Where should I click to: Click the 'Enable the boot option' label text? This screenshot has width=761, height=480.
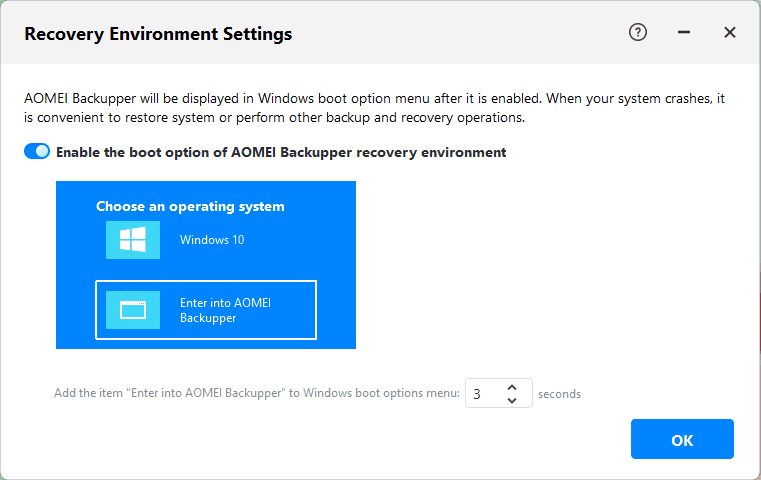coord(281,153)
